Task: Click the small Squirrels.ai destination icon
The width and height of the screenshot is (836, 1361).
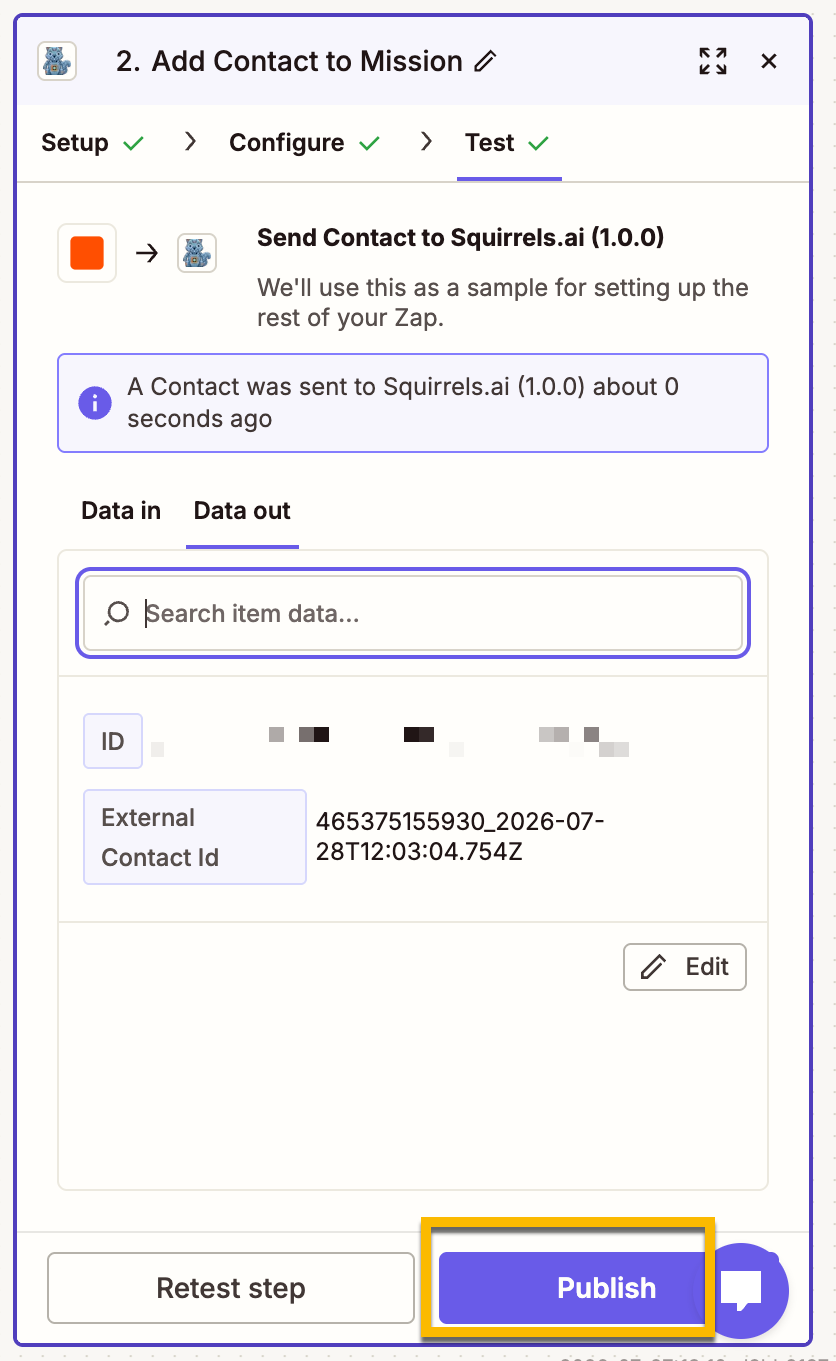Action: pyautogui.click(x=197, y=253)
